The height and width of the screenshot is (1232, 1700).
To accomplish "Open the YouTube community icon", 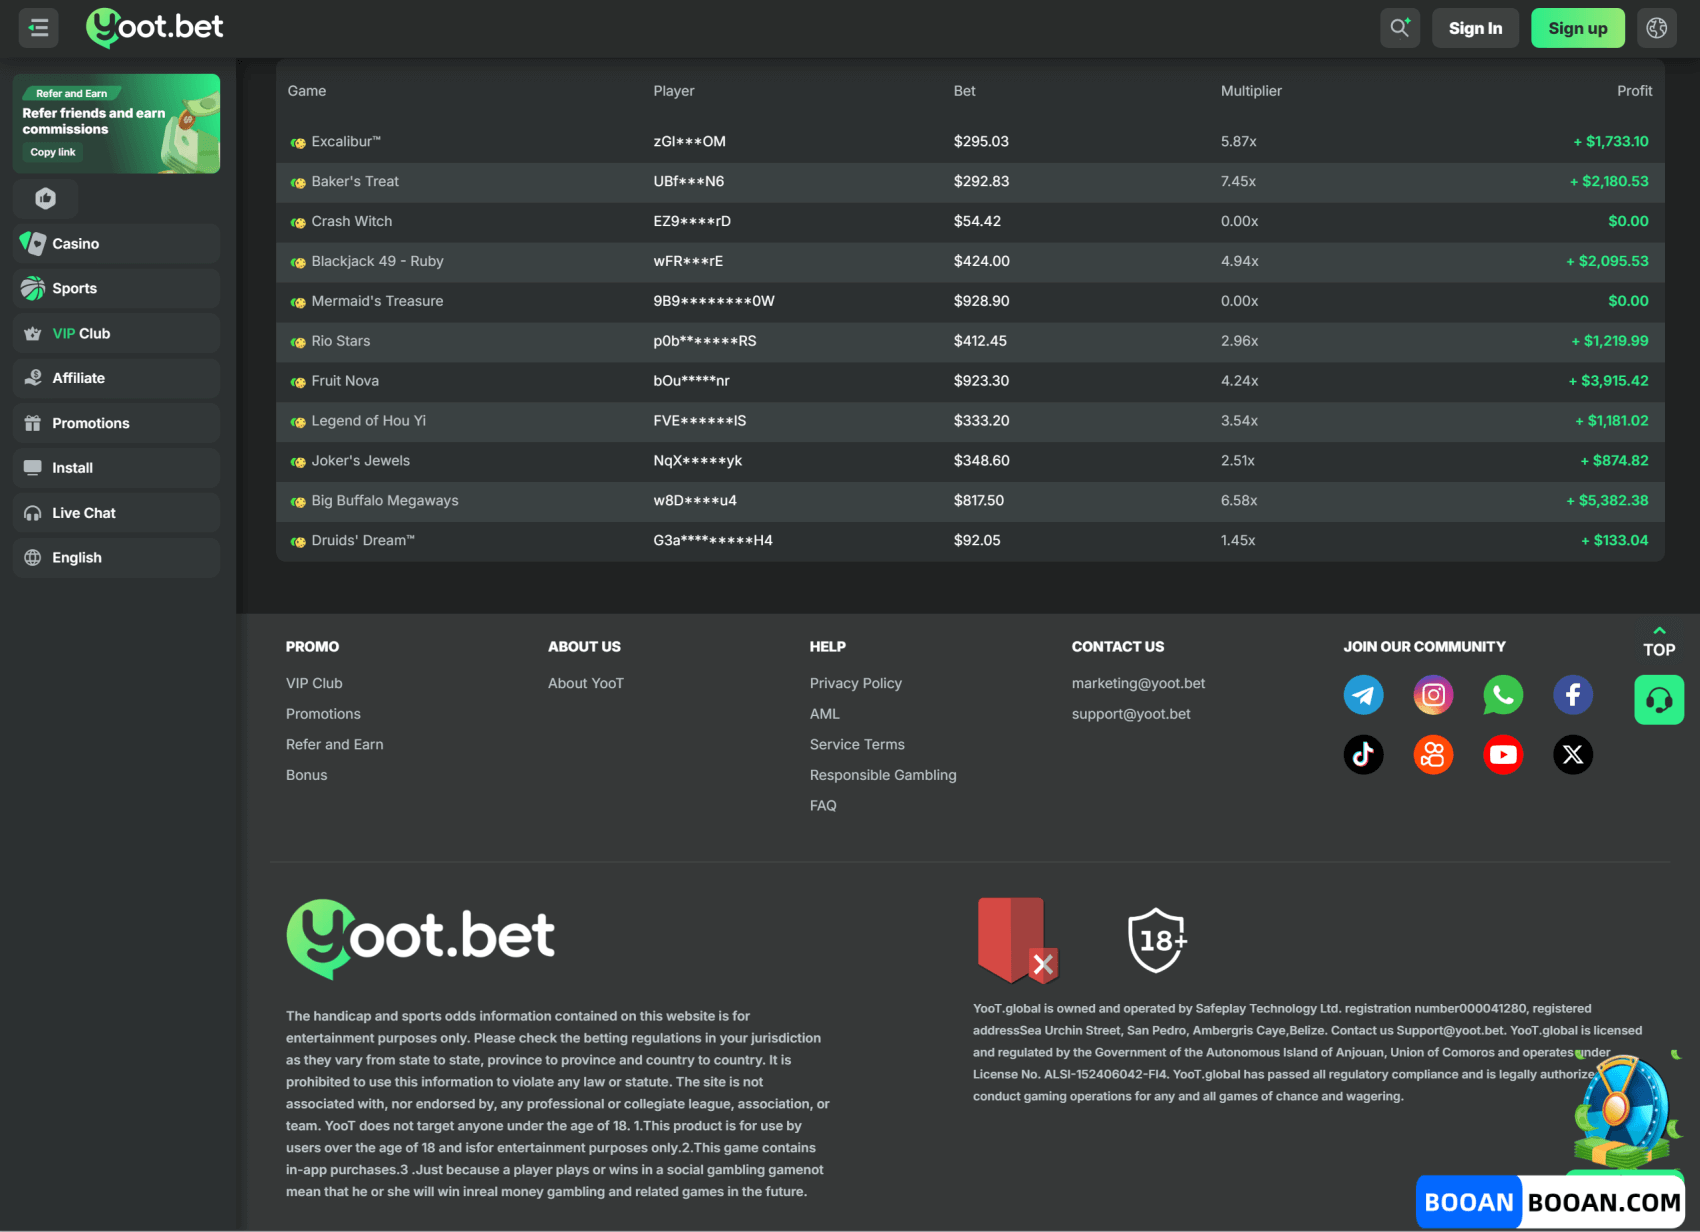I will click(x=1503, y=755).
